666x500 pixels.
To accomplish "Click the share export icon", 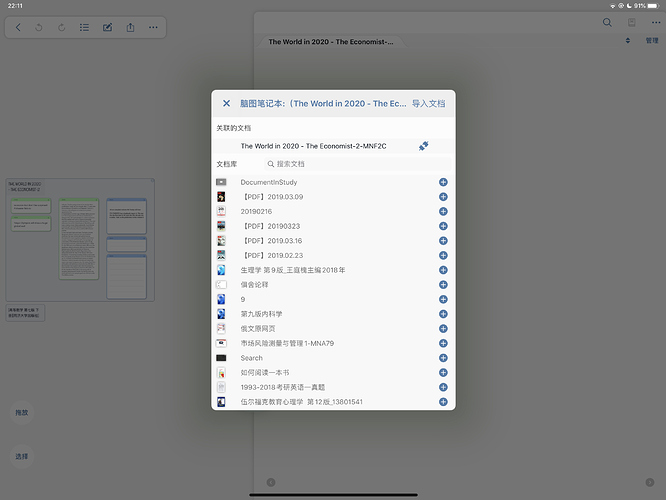I will click(130, 28).
